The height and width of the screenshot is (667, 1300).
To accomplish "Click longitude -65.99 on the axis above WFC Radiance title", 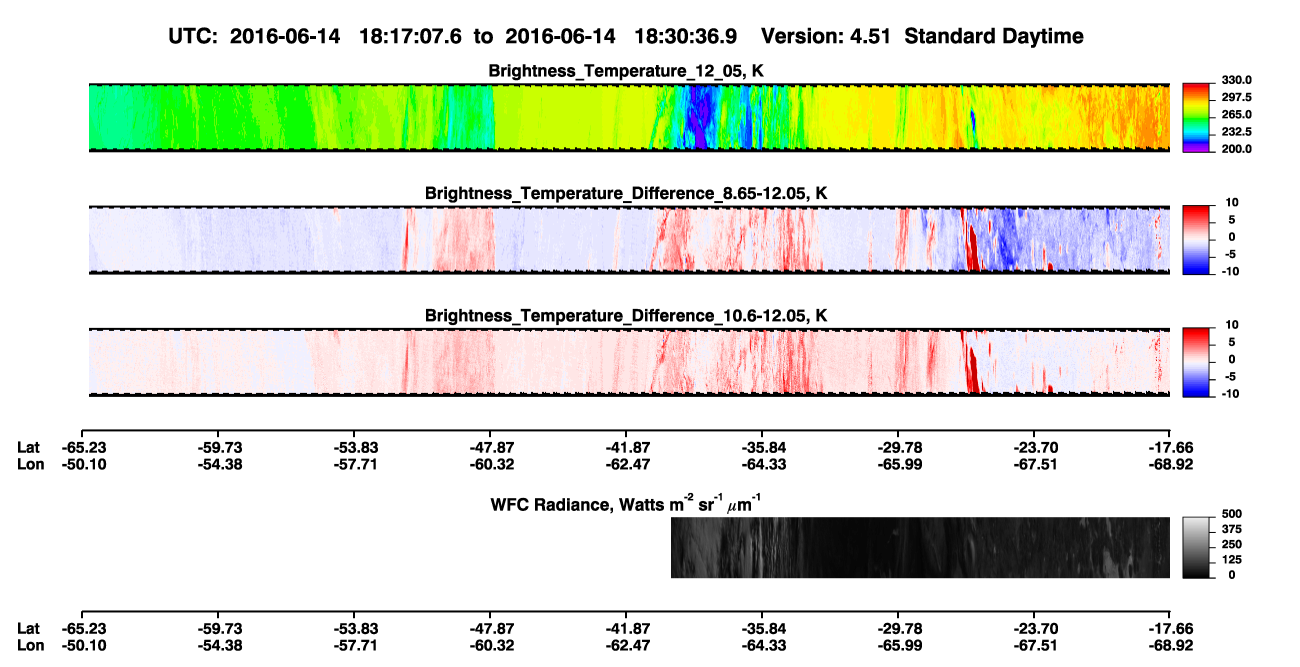I will pos(898,464).
